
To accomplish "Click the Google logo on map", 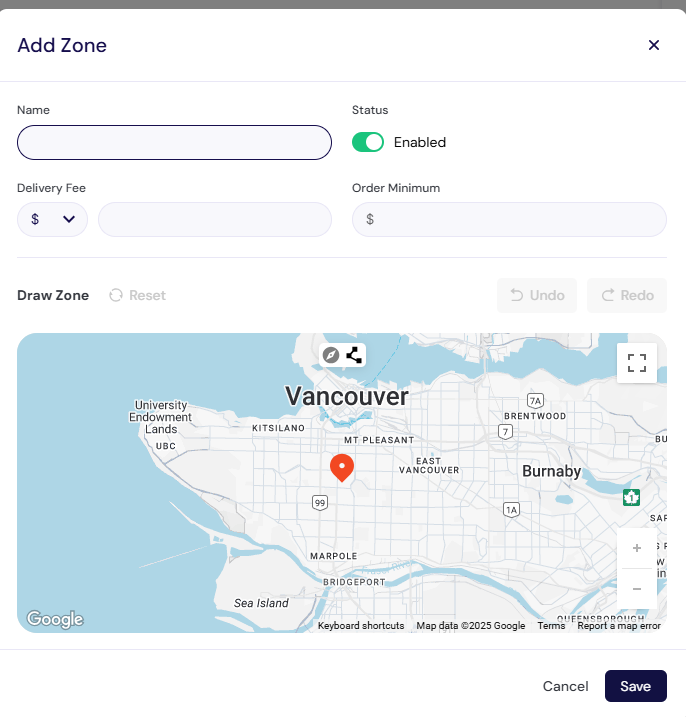I will tap(55, 619).
